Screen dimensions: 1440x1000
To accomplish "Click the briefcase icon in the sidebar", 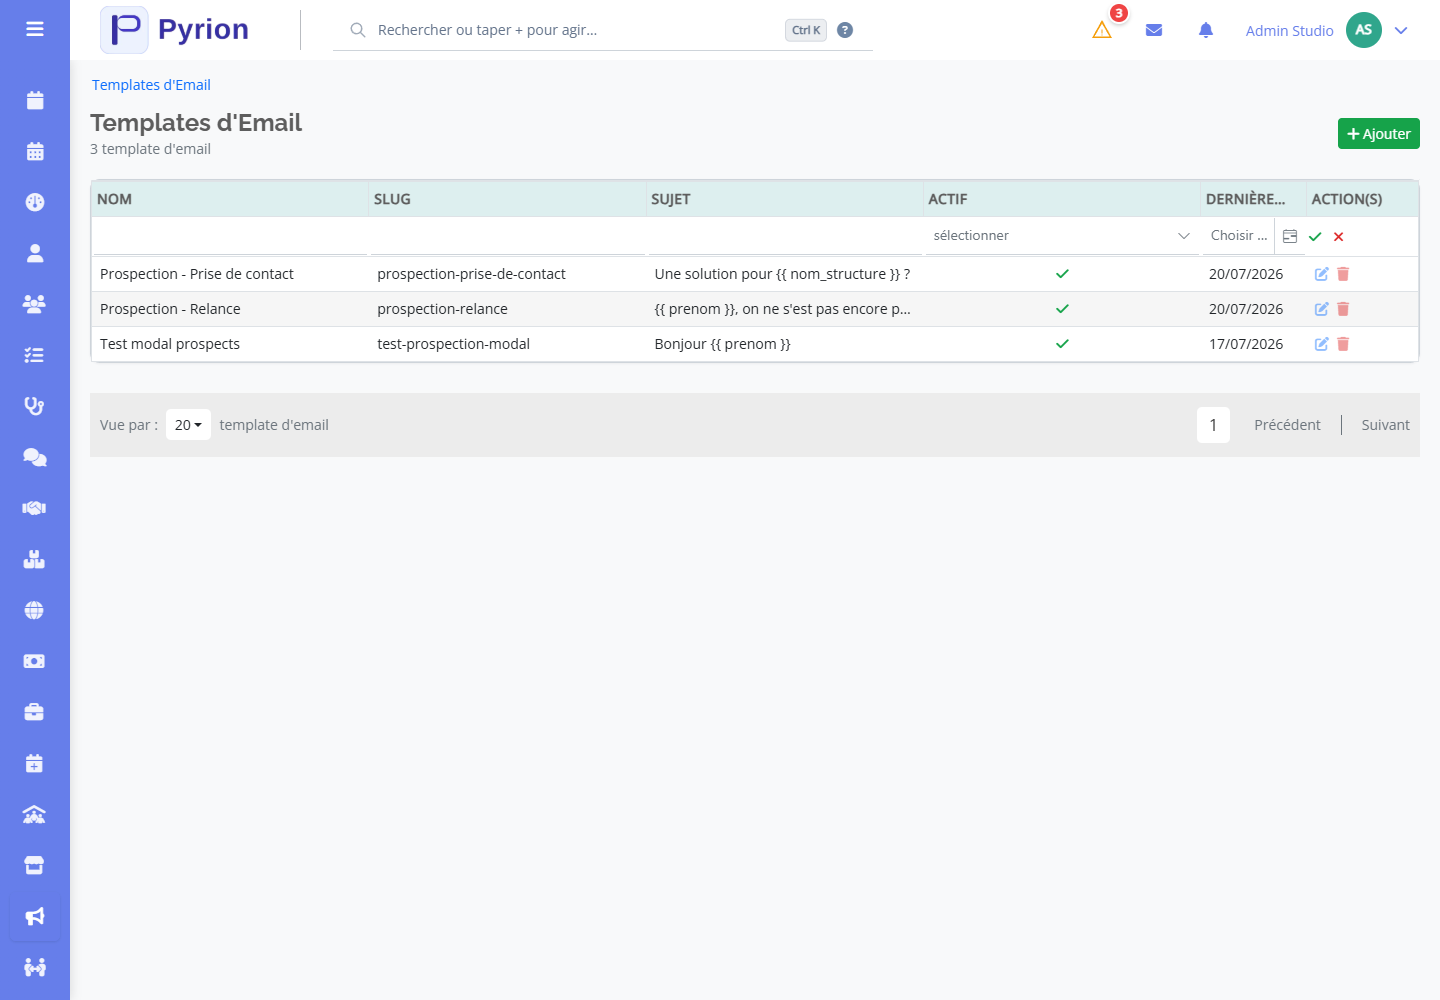I will tap(35, 712).
